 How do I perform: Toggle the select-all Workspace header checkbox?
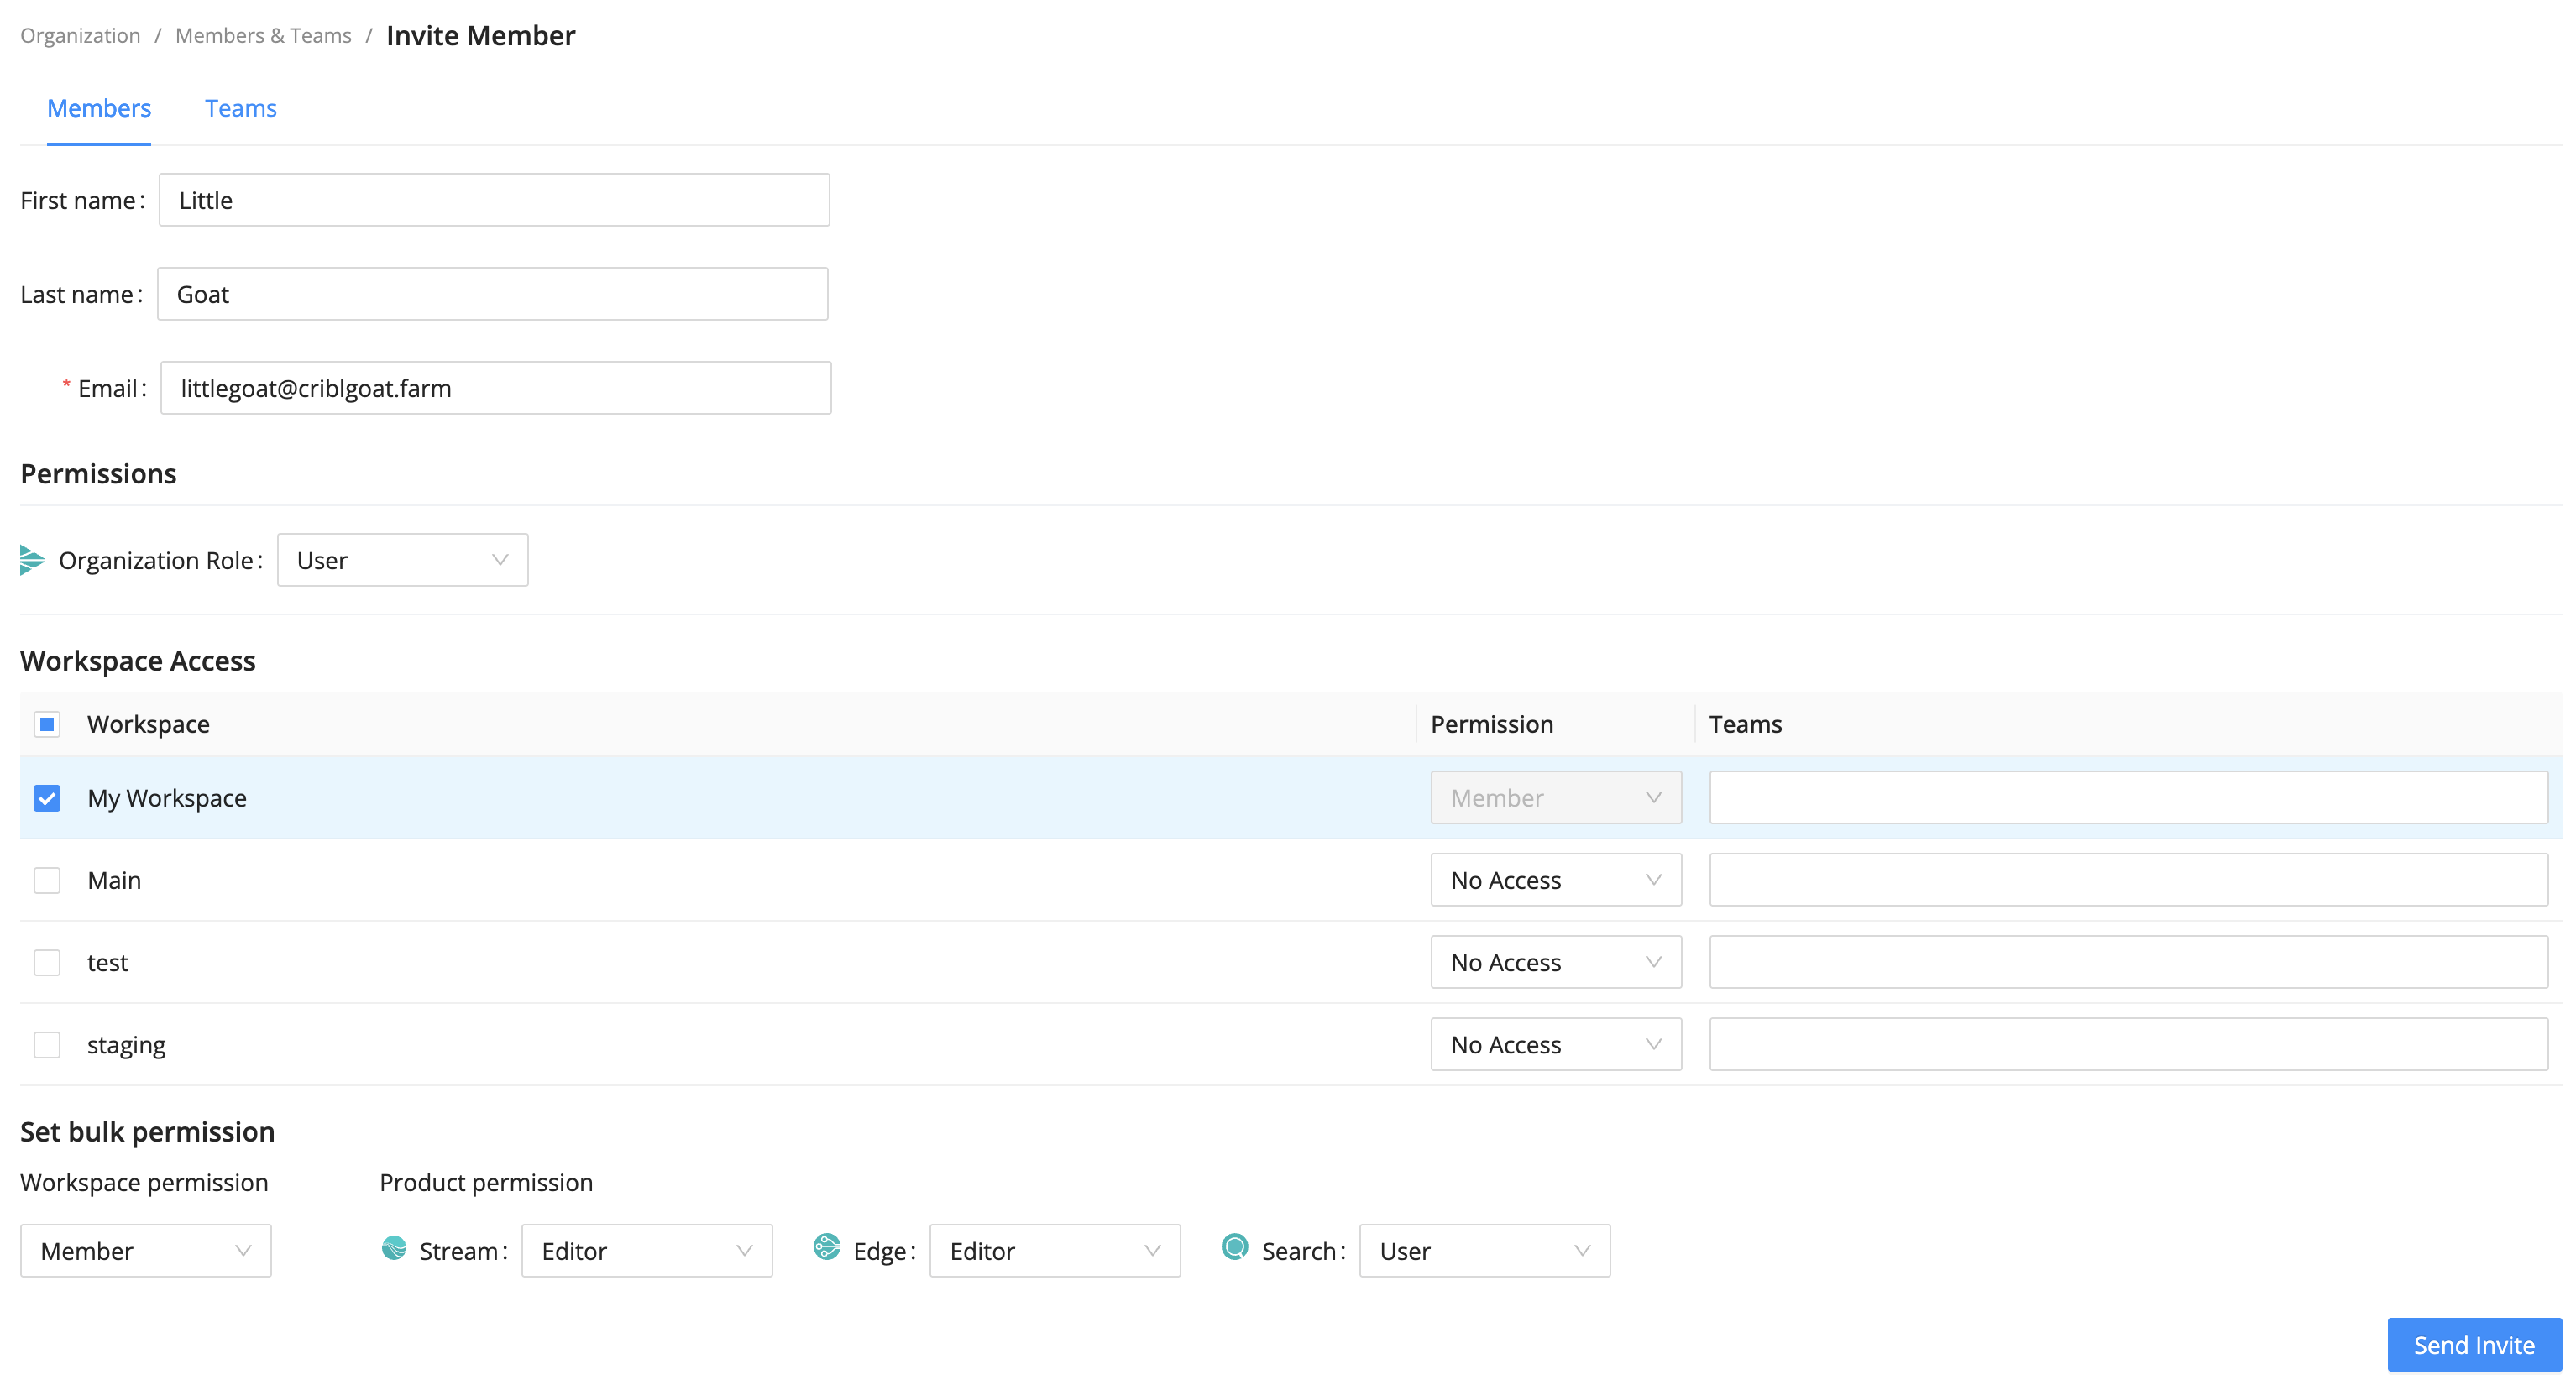tap(47, 724)
